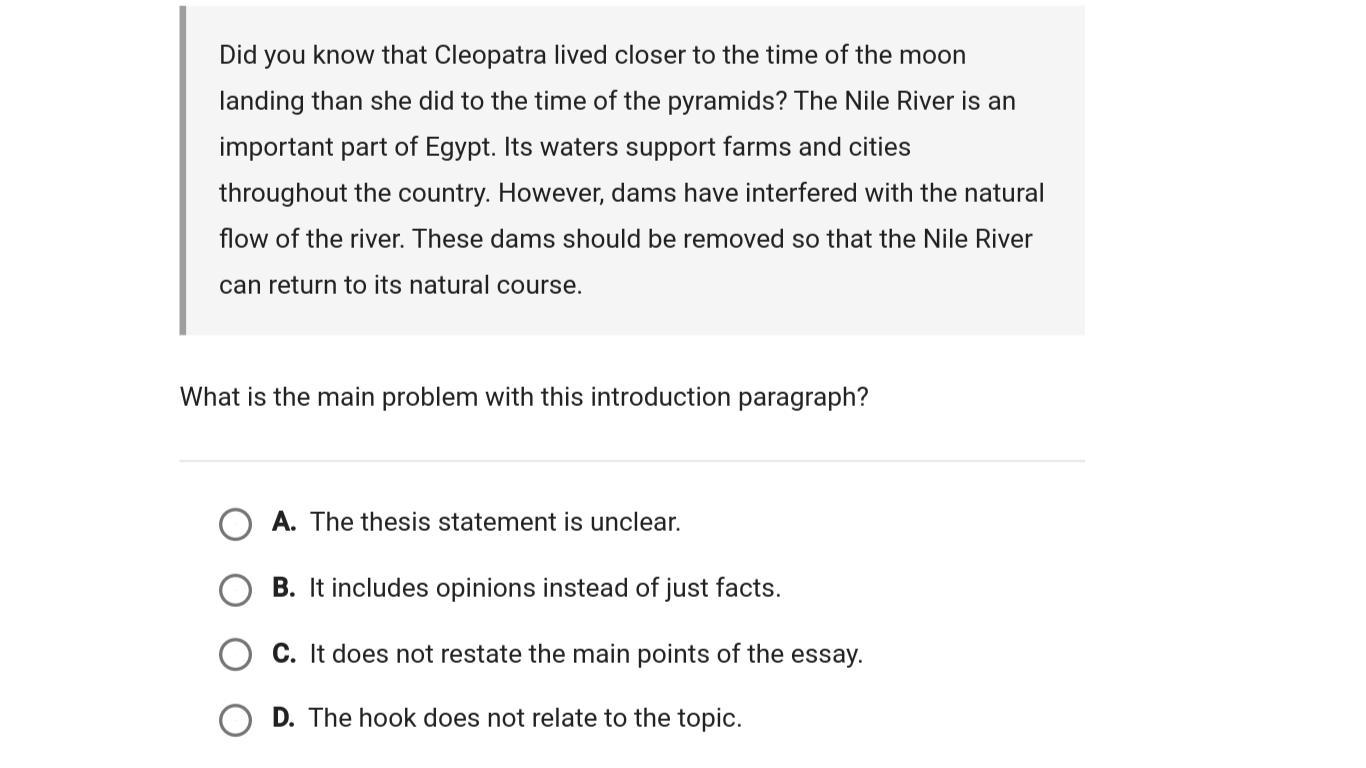Click the bold 'C.' option letter

point(284,654)
